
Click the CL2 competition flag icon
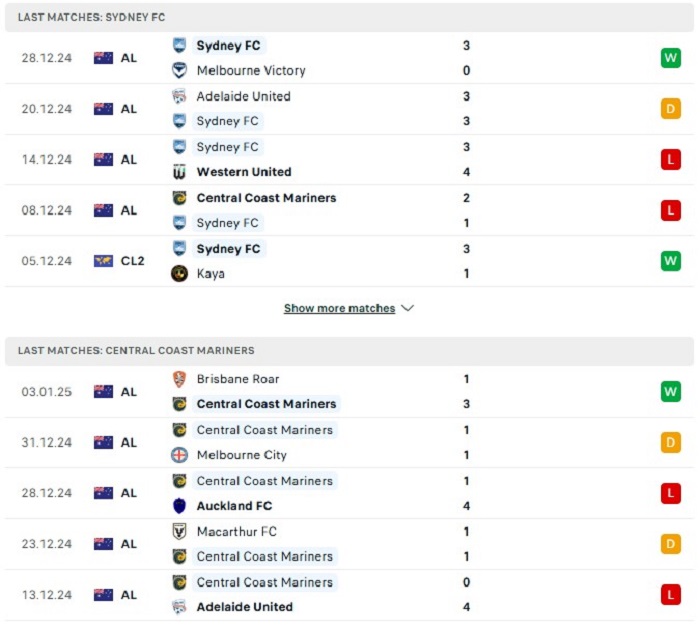[x=103, y=261]
